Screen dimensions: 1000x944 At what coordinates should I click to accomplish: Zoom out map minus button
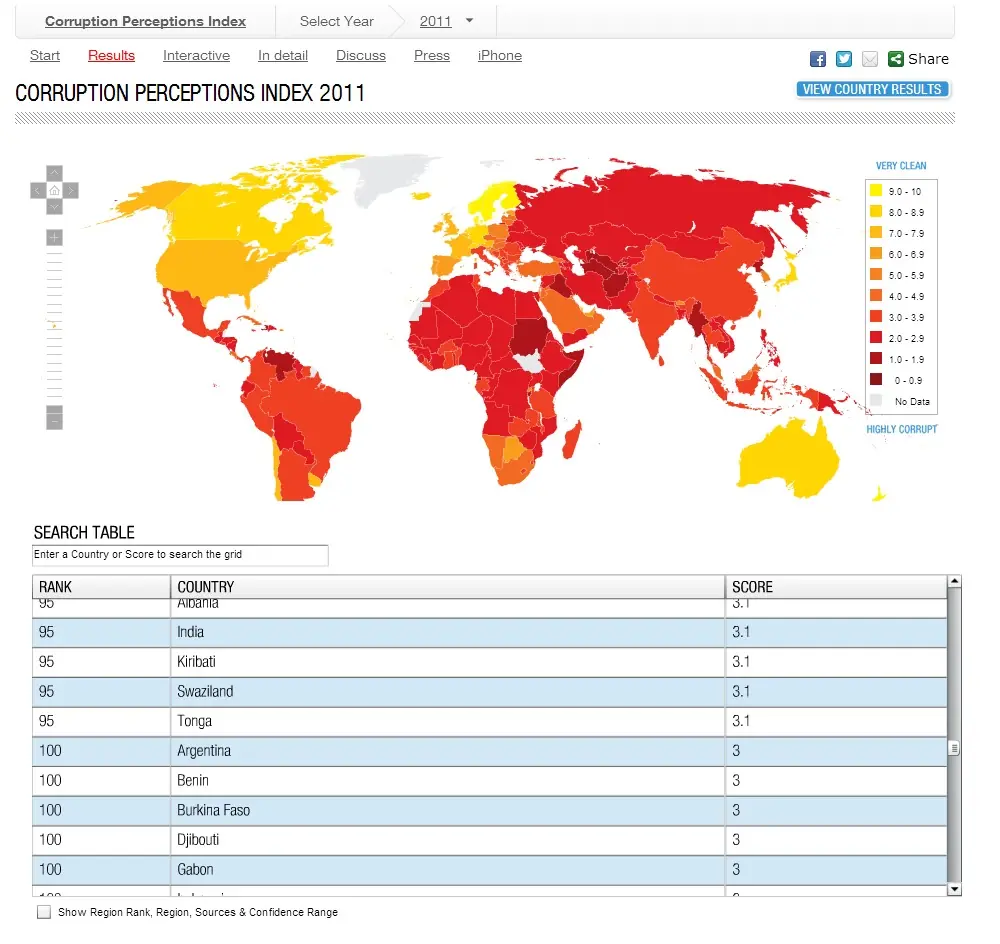click(55, 422)
